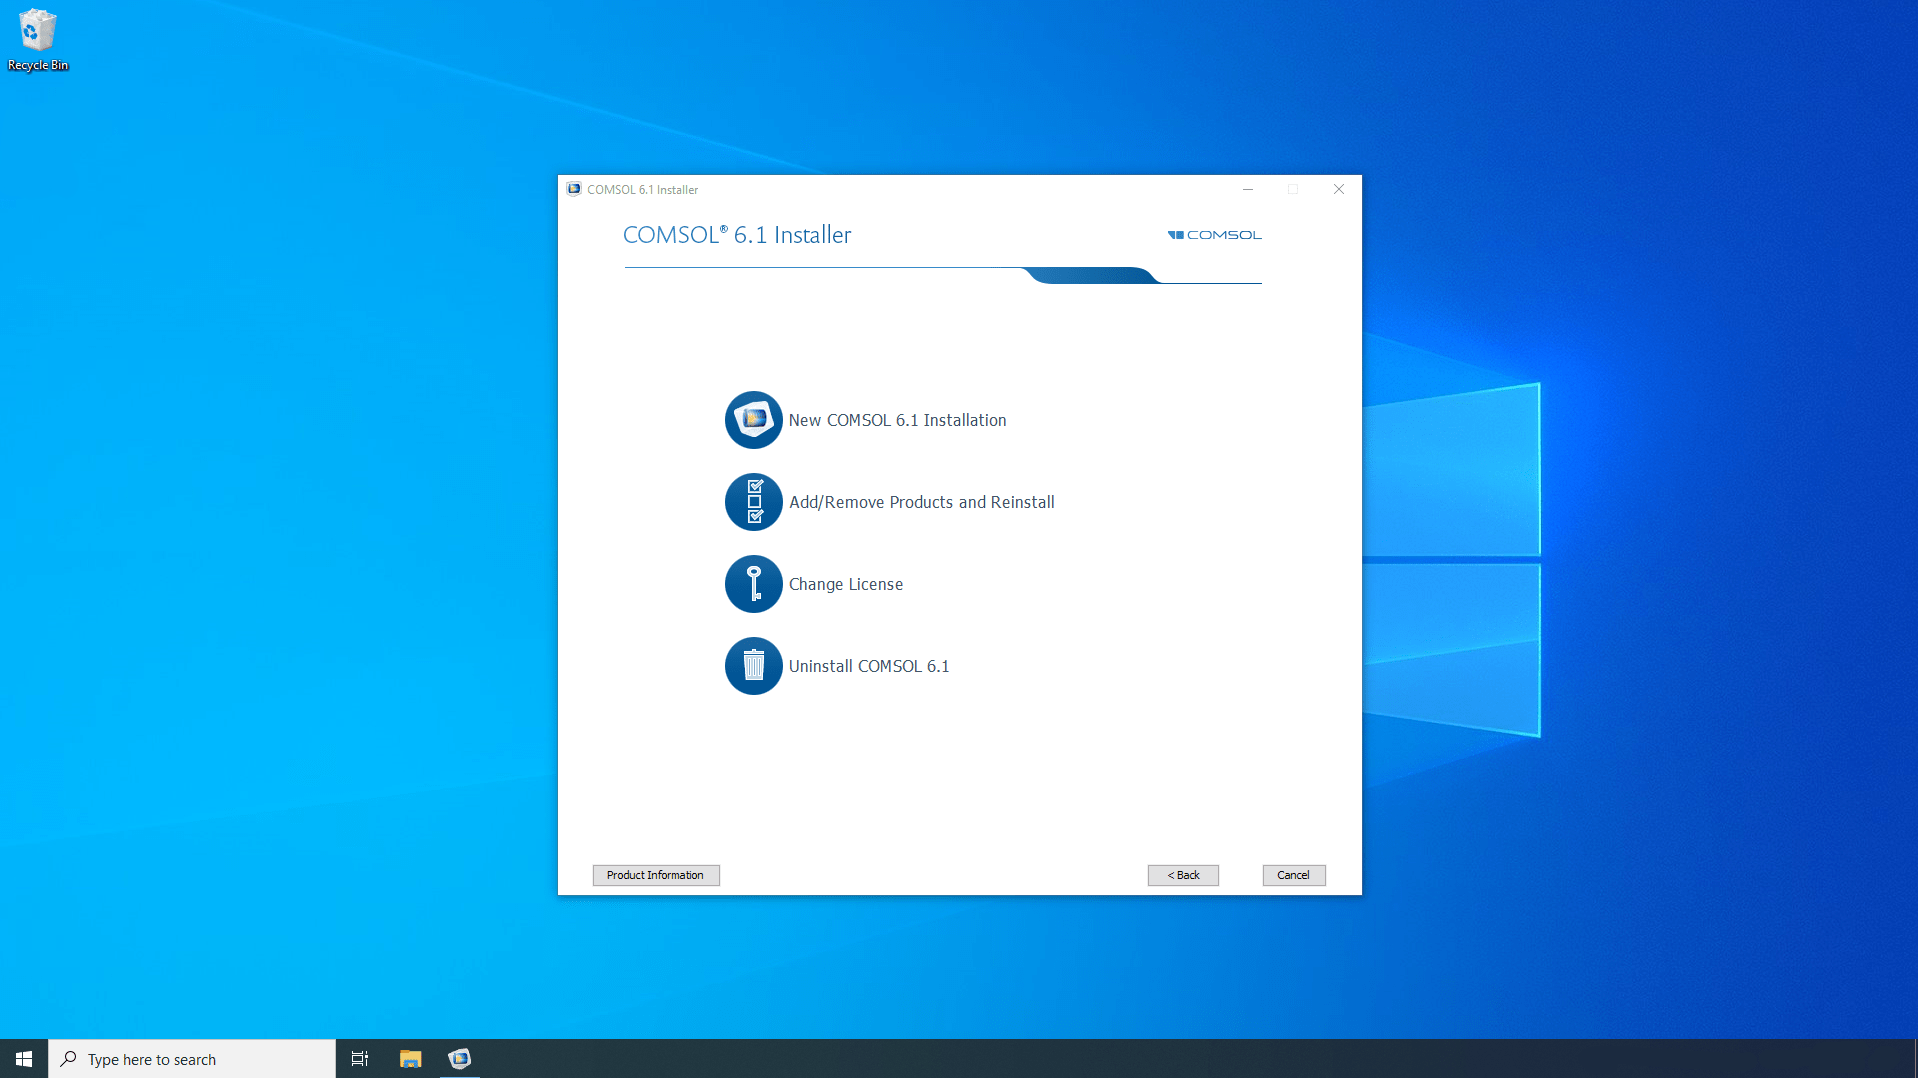This screenshot has width=1918, height=1078.
Task: Click the < Back button
Action: point(1182,875)
